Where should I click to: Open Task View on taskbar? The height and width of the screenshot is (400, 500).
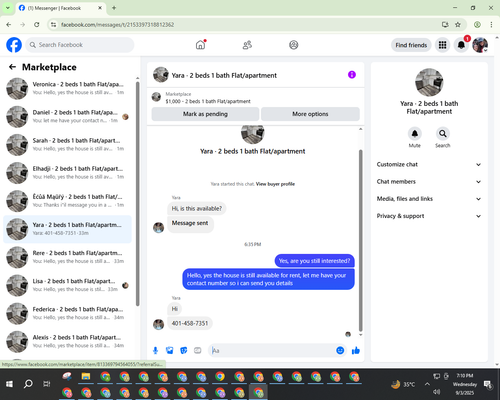point(47,384)
